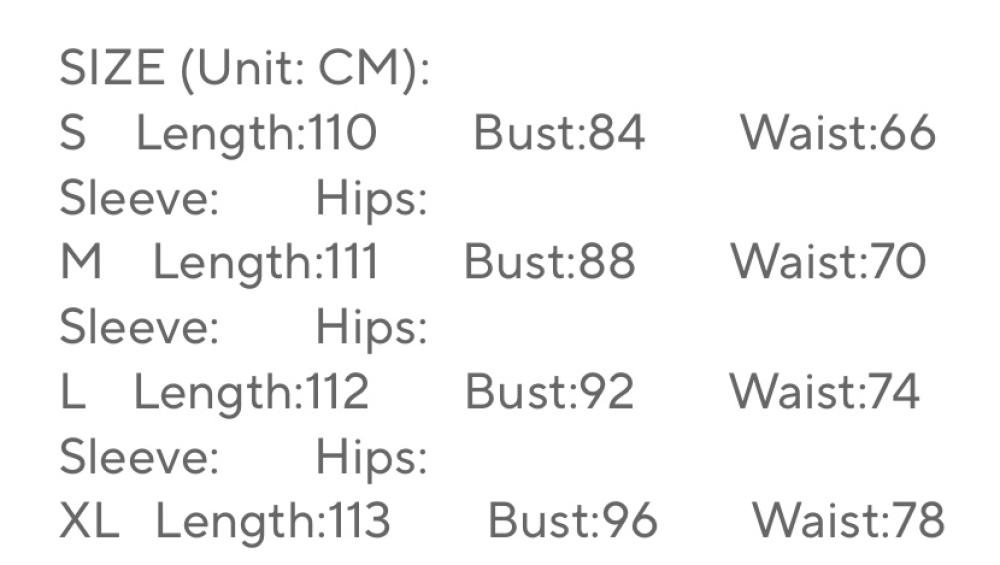Click the Sleeve label directly above size XL row
The height and width of the screenshot is (565, 1000).
coord(139,457)
